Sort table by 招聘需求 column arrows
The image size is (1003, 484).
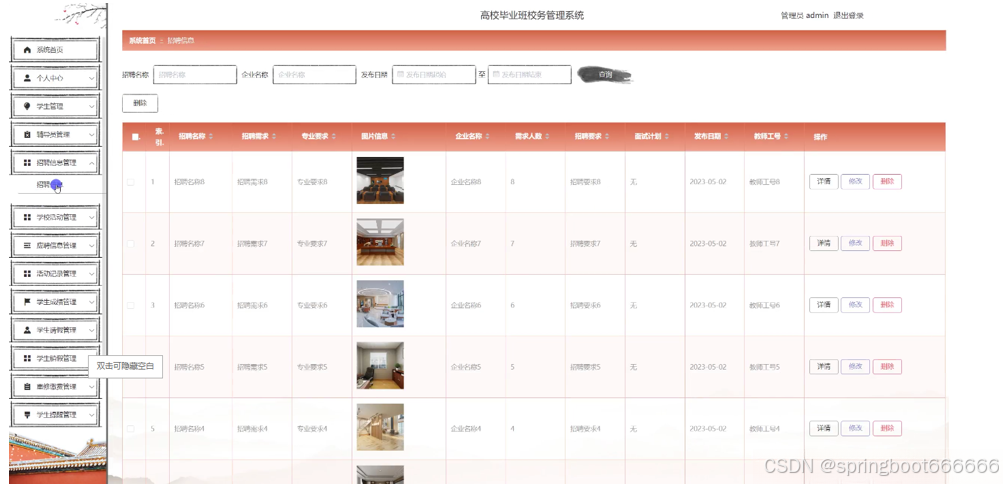(x=274, y=137)
